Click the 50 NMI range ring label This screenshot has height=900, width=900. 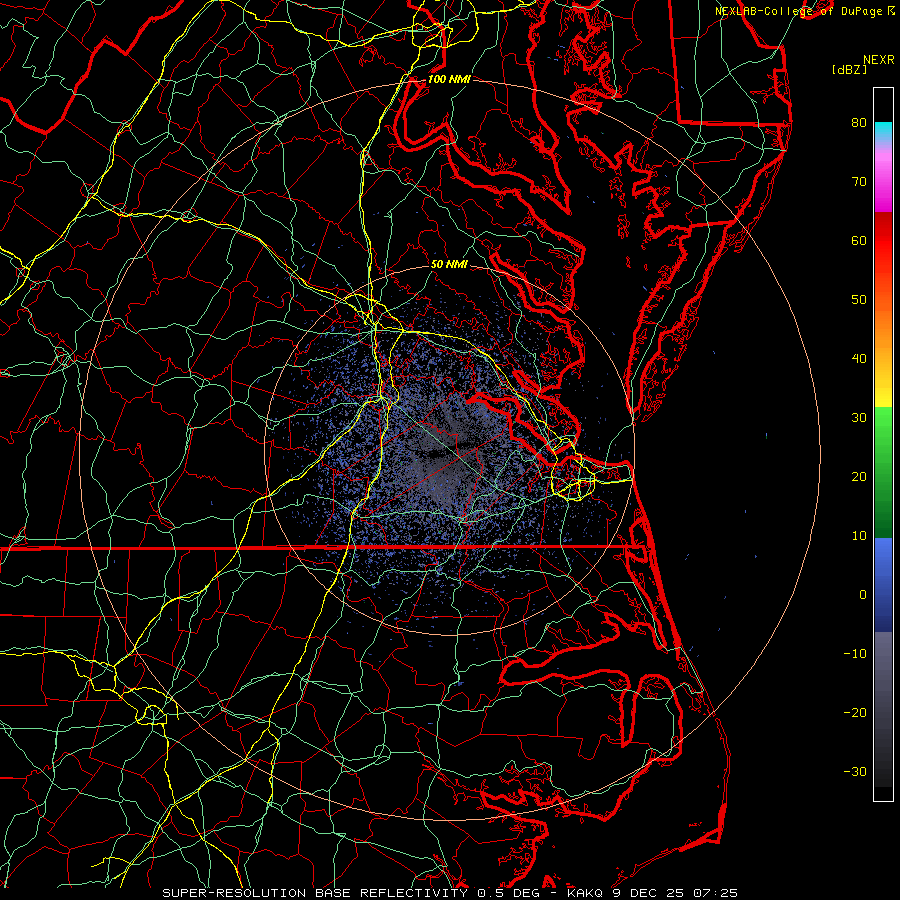tap(449, 264)
